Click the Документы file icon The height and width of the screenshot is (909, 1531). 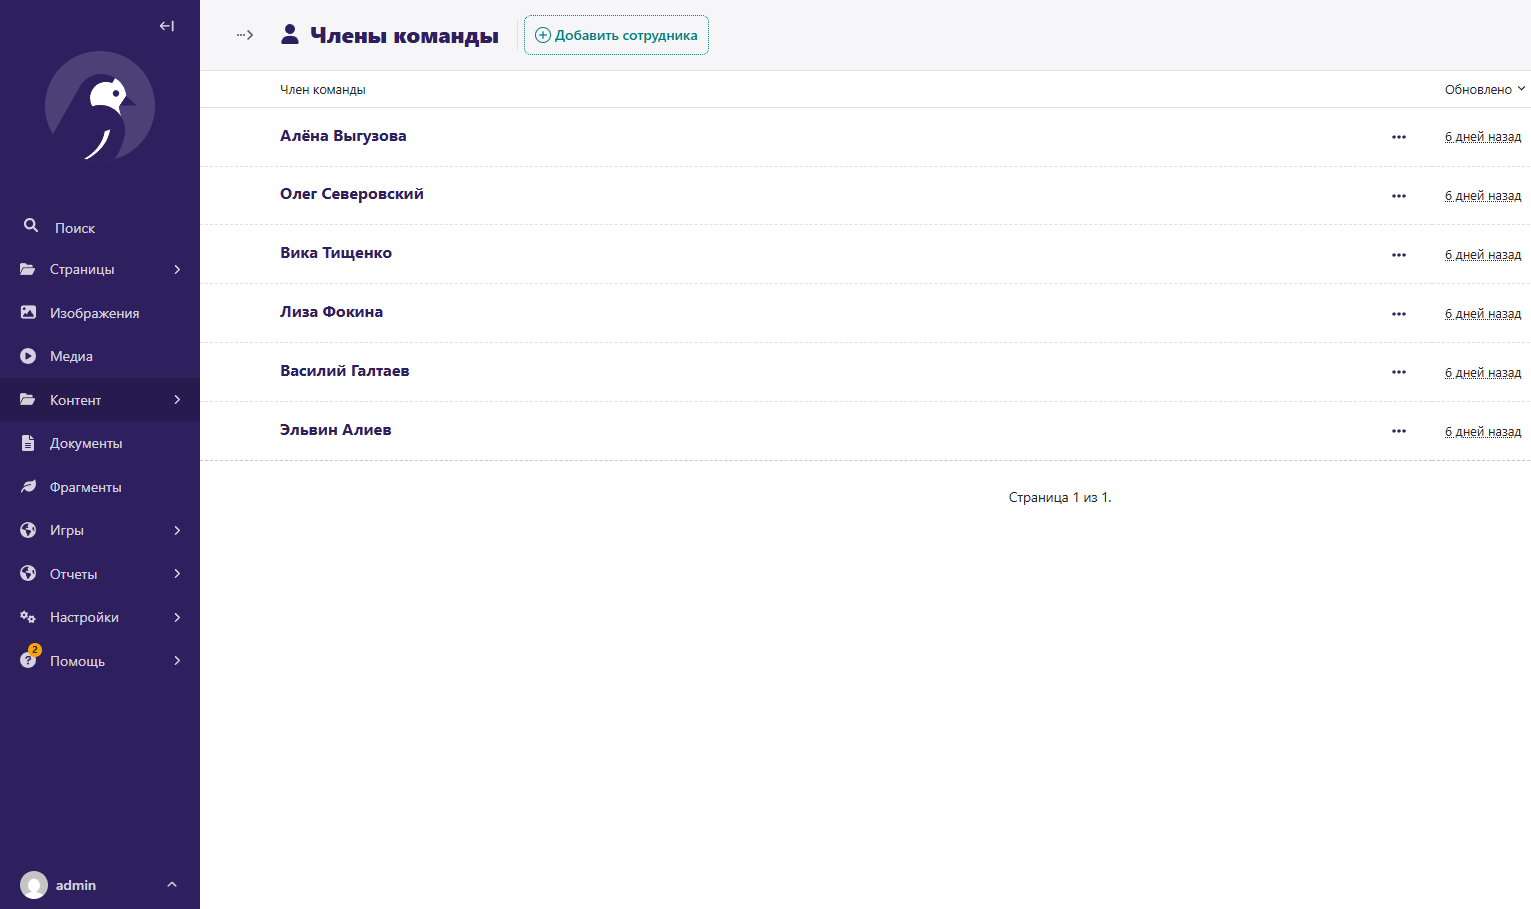tap(28, 443)
